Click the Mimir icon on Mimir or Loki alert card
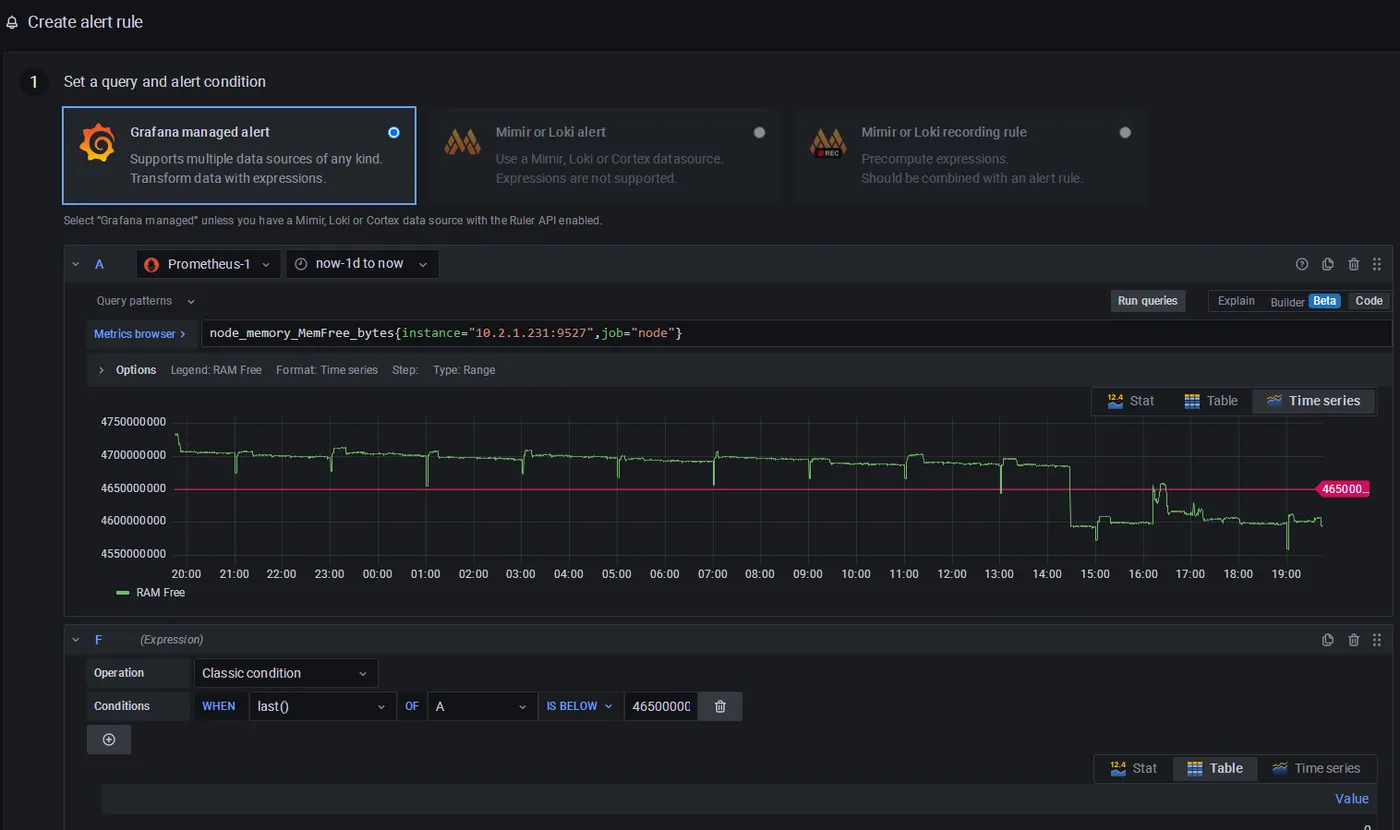The width and height of the screenshot is (1400, 830). pyautogui.click(x=463, y=143)
